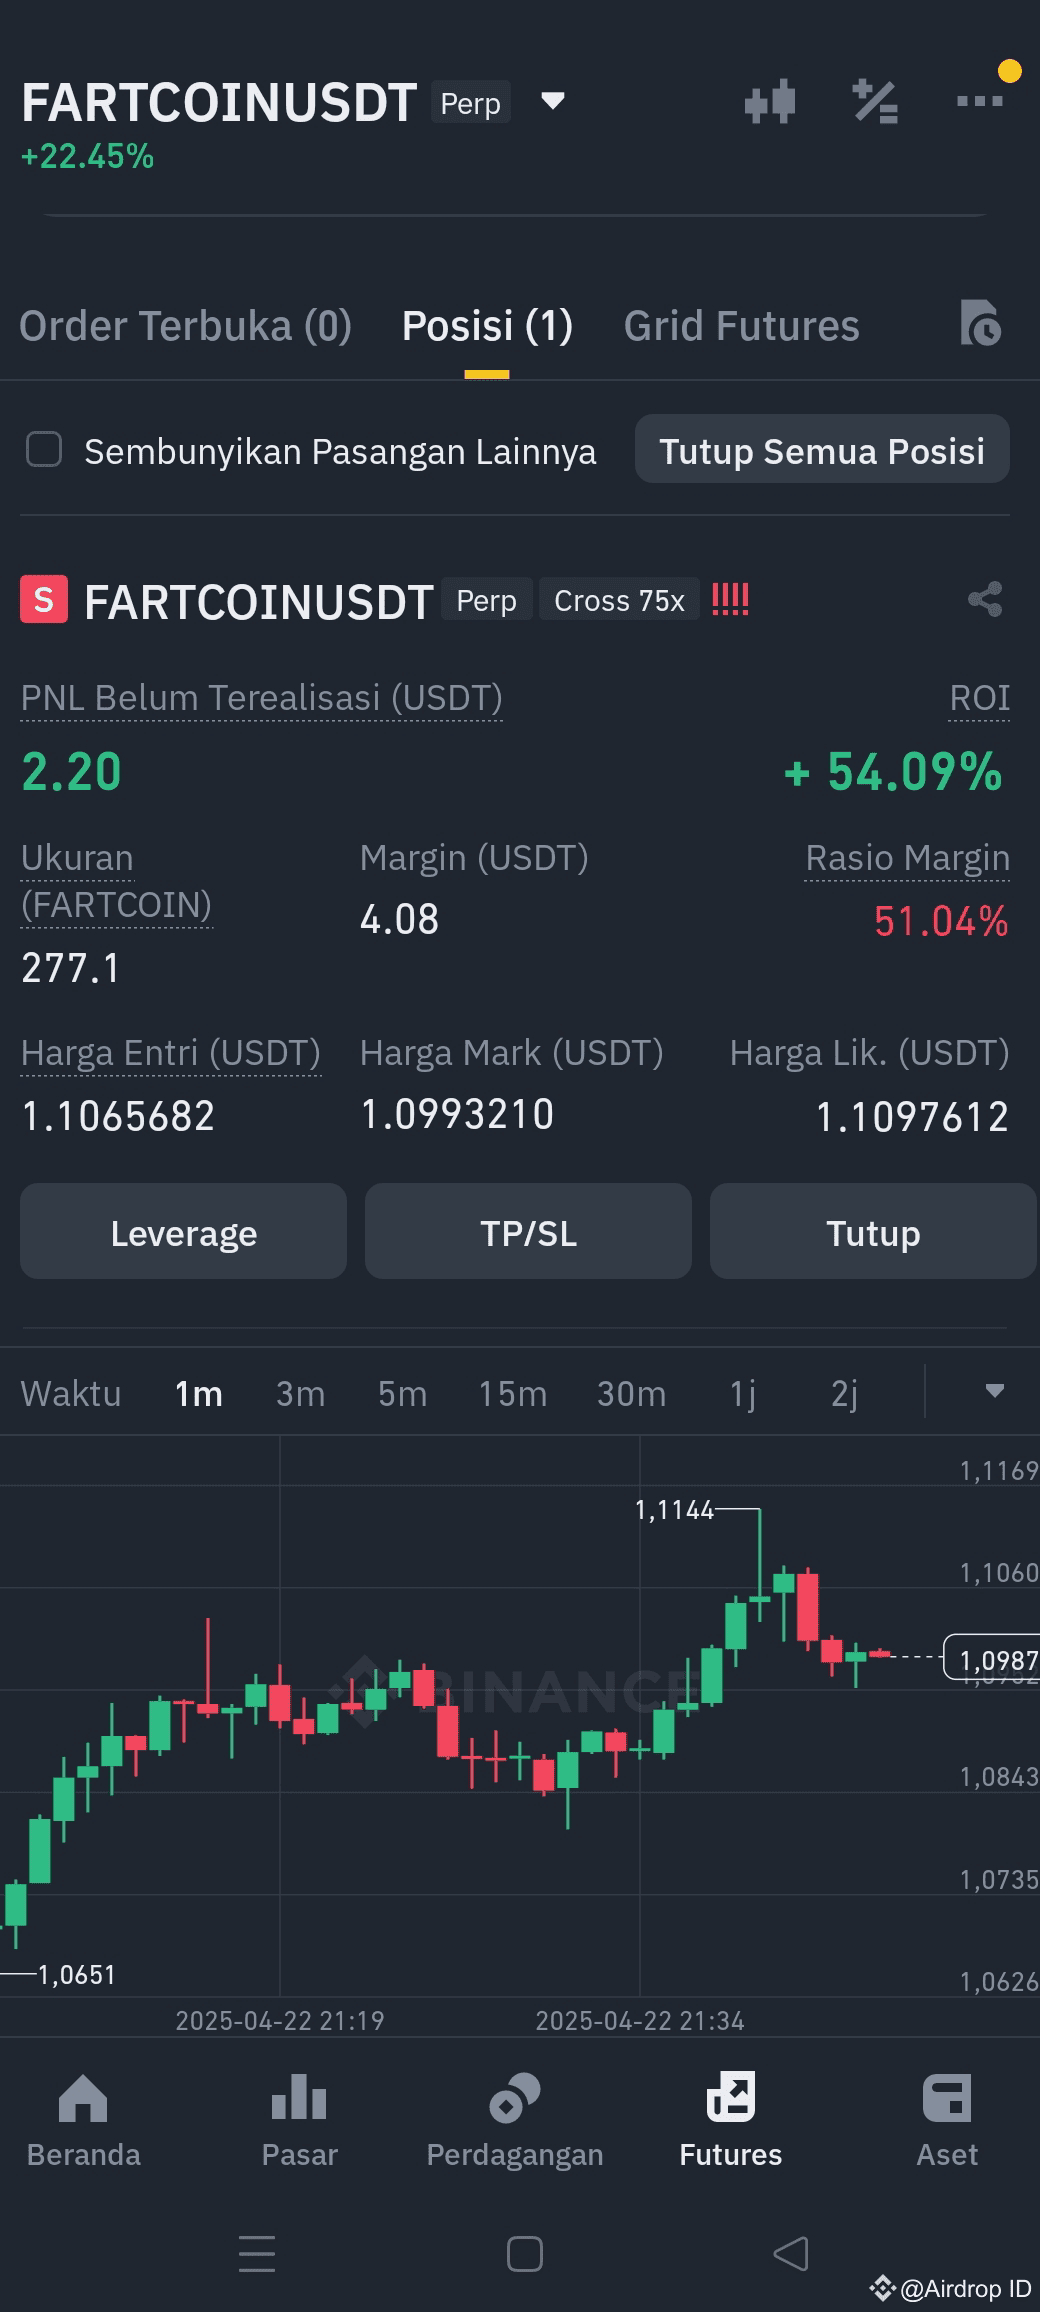Screen dimensions: 1040x2312
Task: Open the three-dot more options menu
Action: tap(979, 101)
